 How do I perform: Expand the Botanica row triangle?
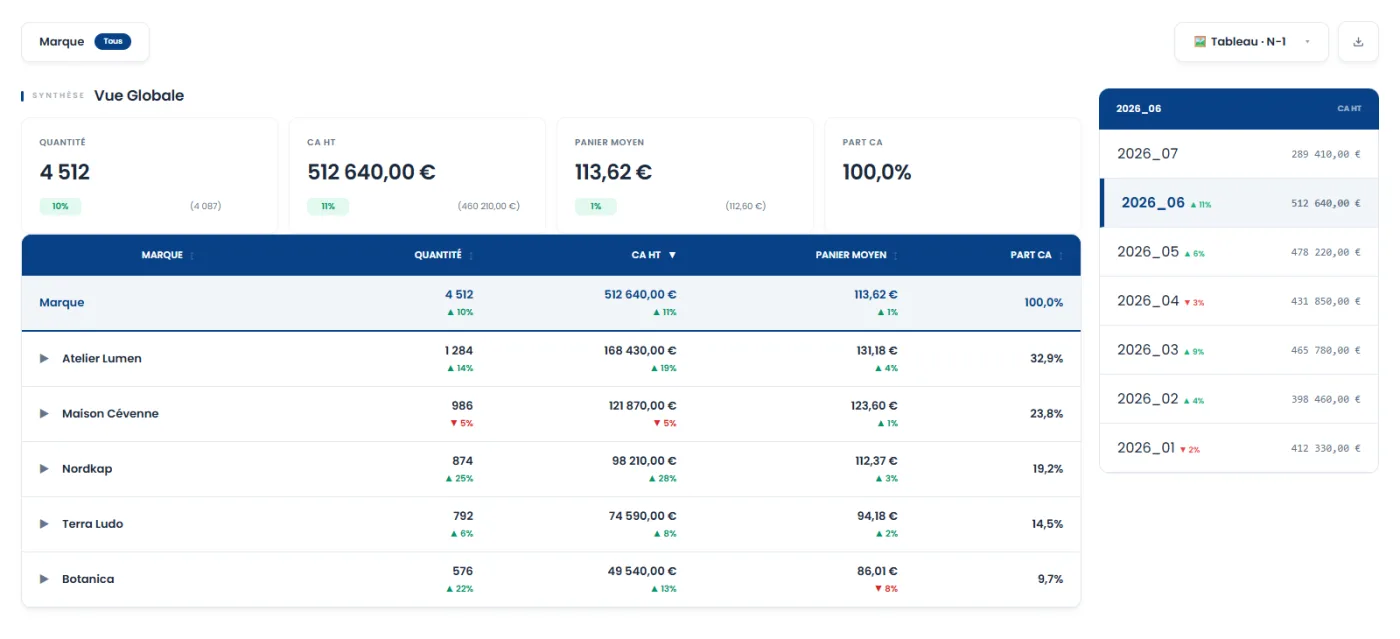coord(44,579)
